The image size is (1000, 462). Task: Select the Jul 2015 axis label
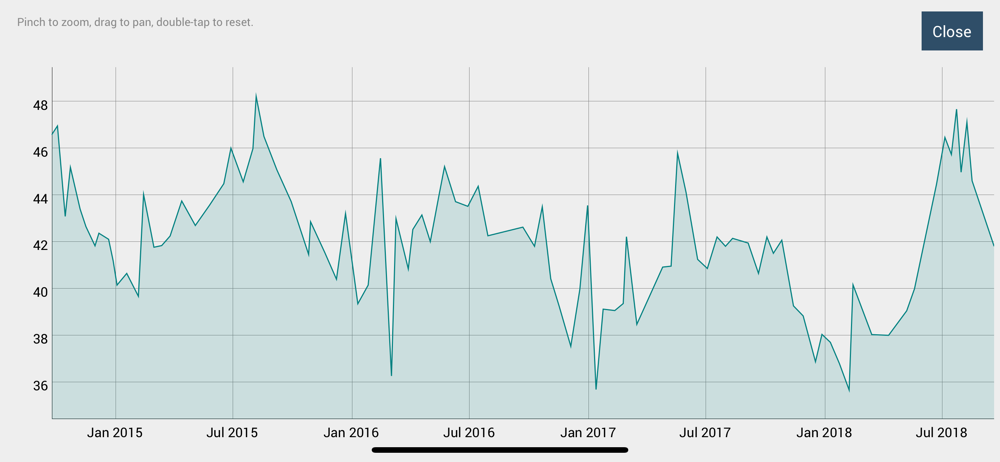pos(233,433)
